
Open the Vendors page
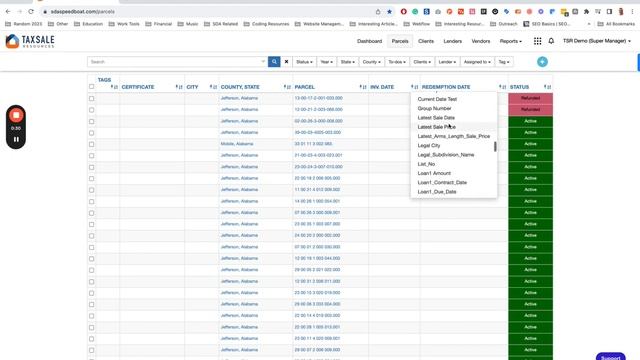[x=481, y=41]
